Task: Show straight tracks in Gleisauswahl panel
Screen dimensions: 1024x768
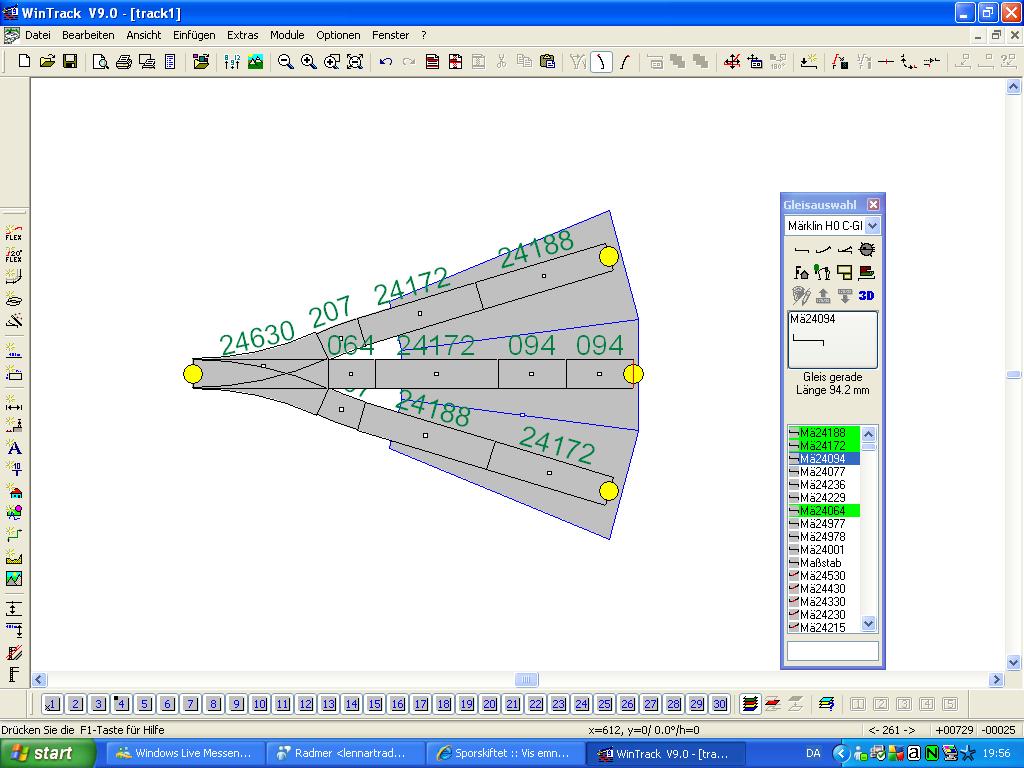Action: pyautogui.click(x=801, y=249)
